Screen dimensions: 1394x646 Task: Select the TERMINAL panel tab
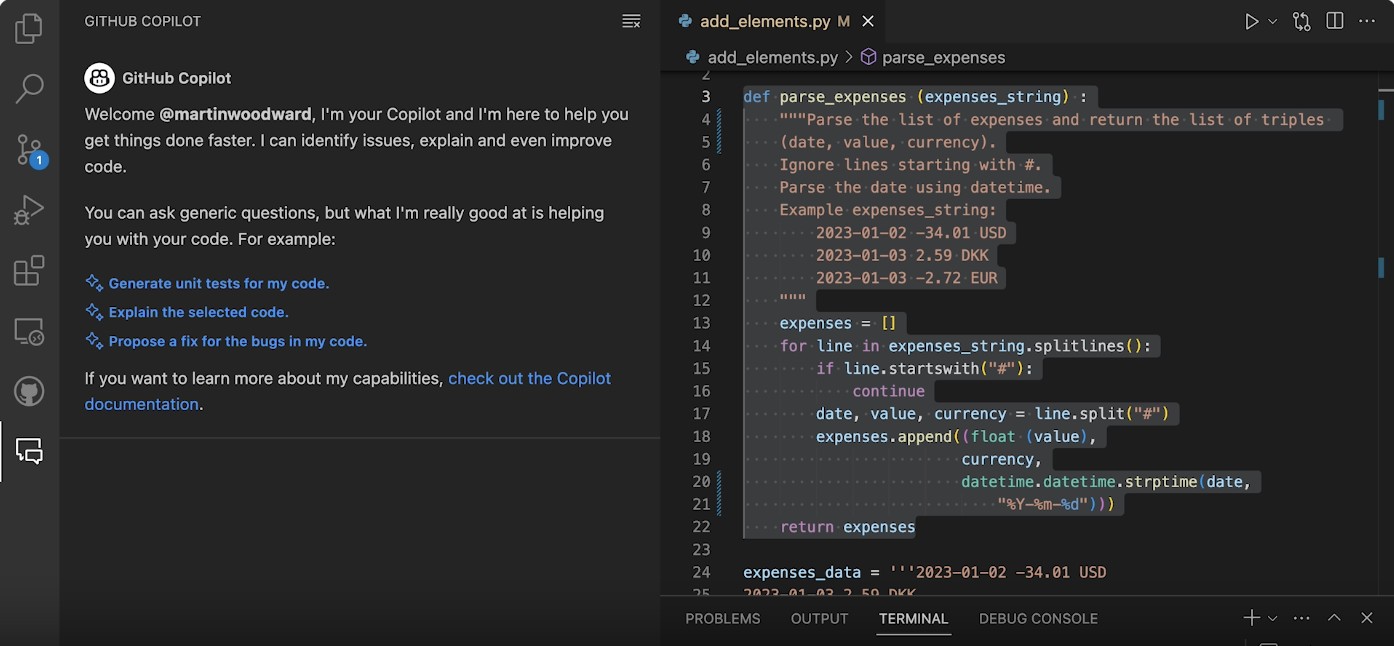(913, 618)
